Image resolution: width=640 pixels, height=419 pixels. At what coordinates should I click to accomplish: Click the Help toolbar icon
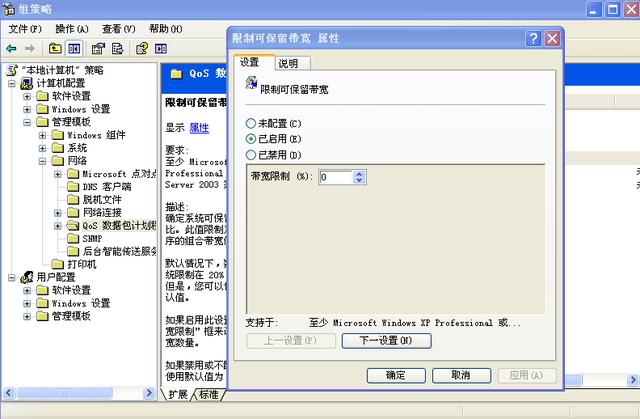pos(143,47)
